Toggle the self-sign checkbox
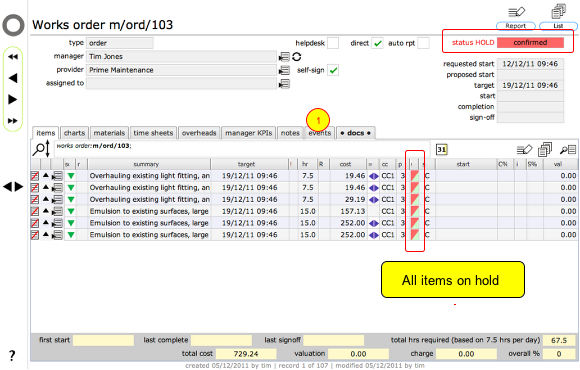Image resolution: width=580 pixels, height=370 pixels. 333,70
